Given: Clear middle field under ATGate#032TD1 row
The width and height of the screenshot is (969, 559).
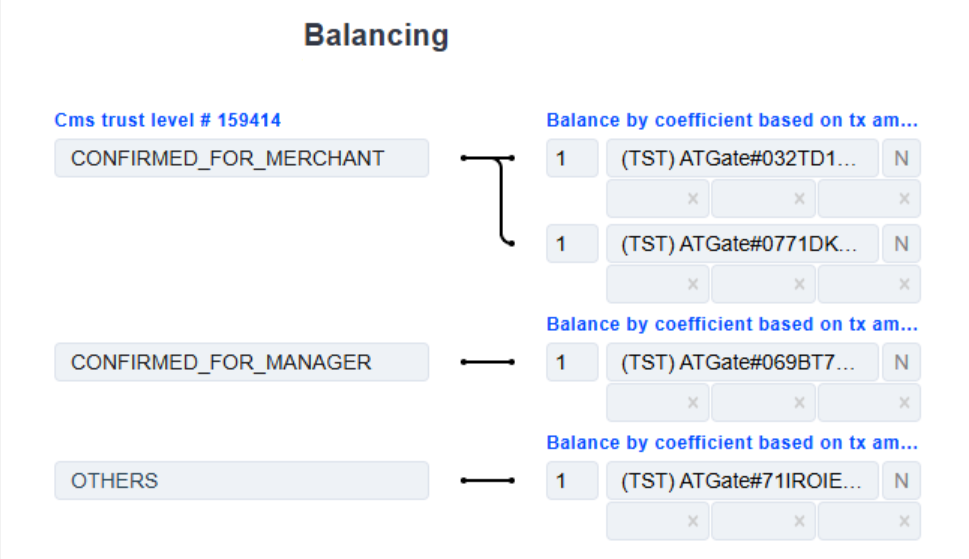Looking at the screenshot, I should 799,199.
